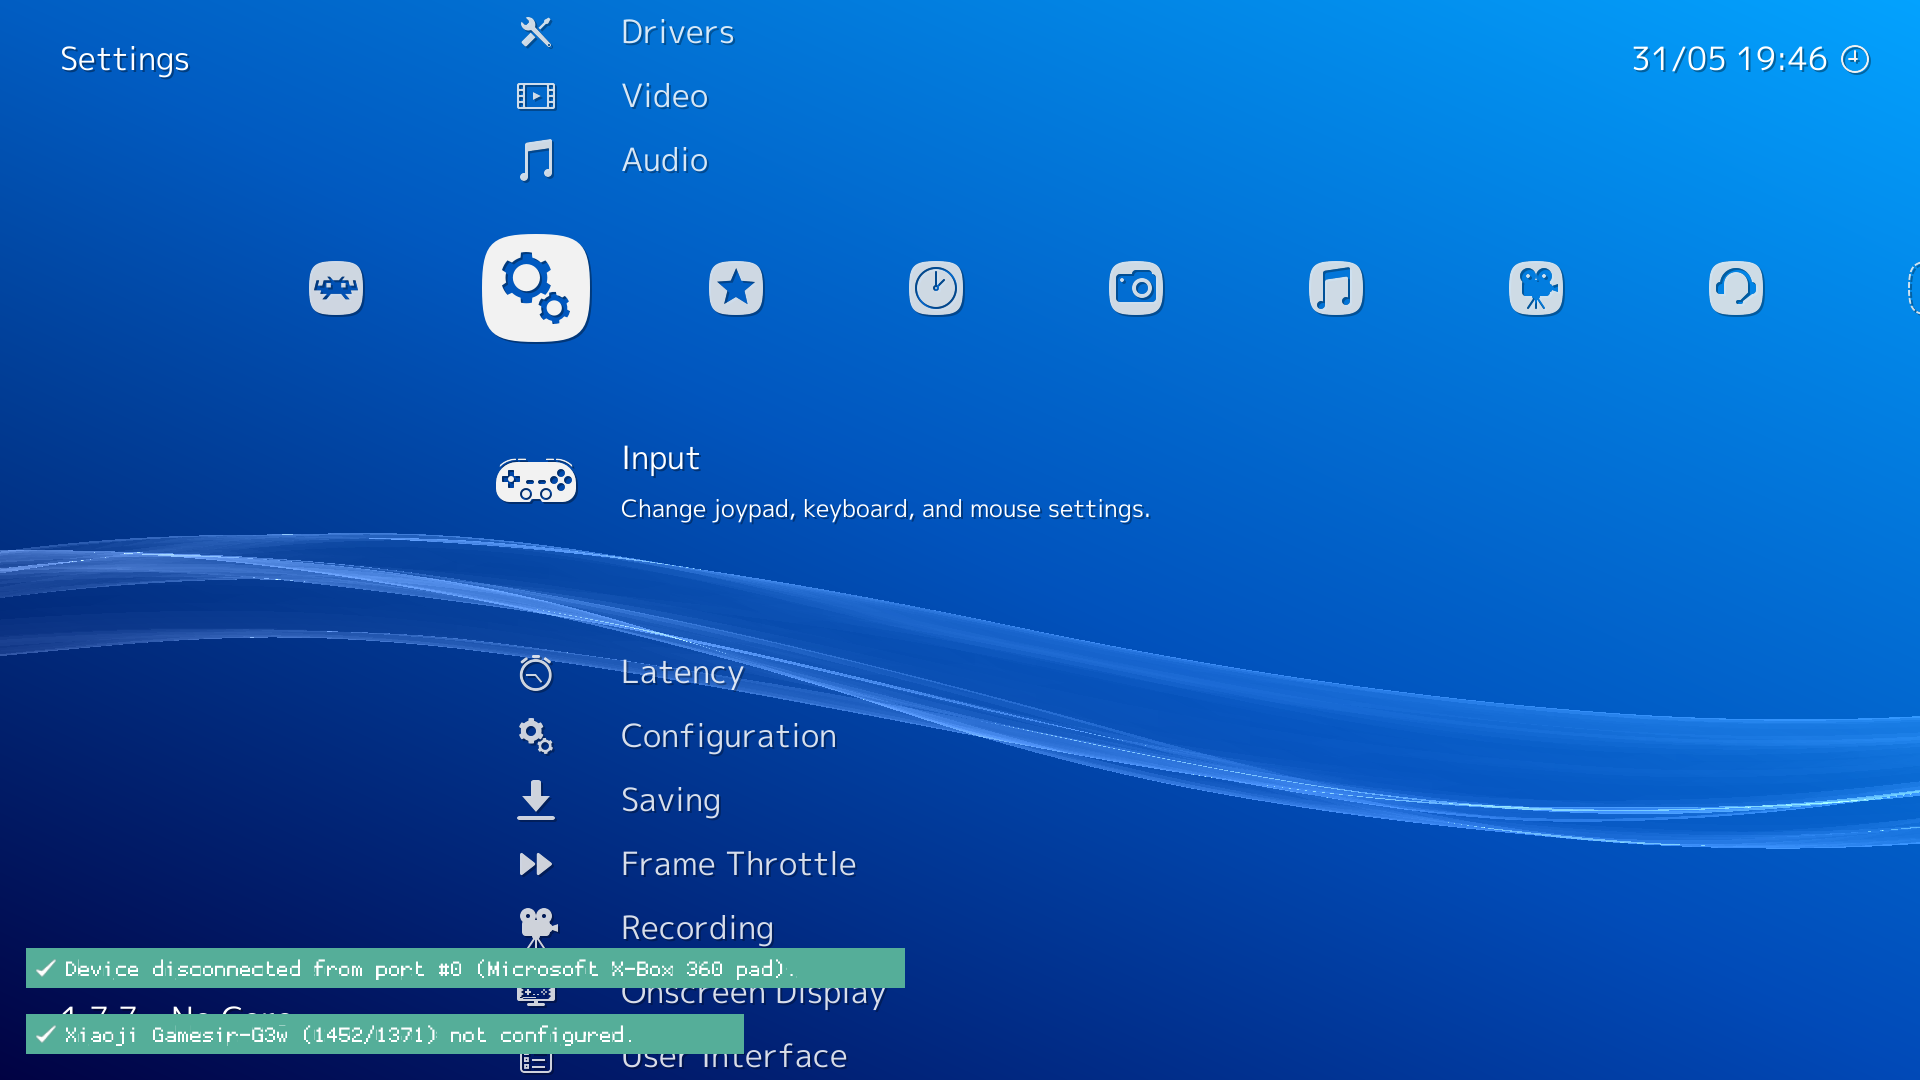Open the Drivers settings entry

pos(678,31)
